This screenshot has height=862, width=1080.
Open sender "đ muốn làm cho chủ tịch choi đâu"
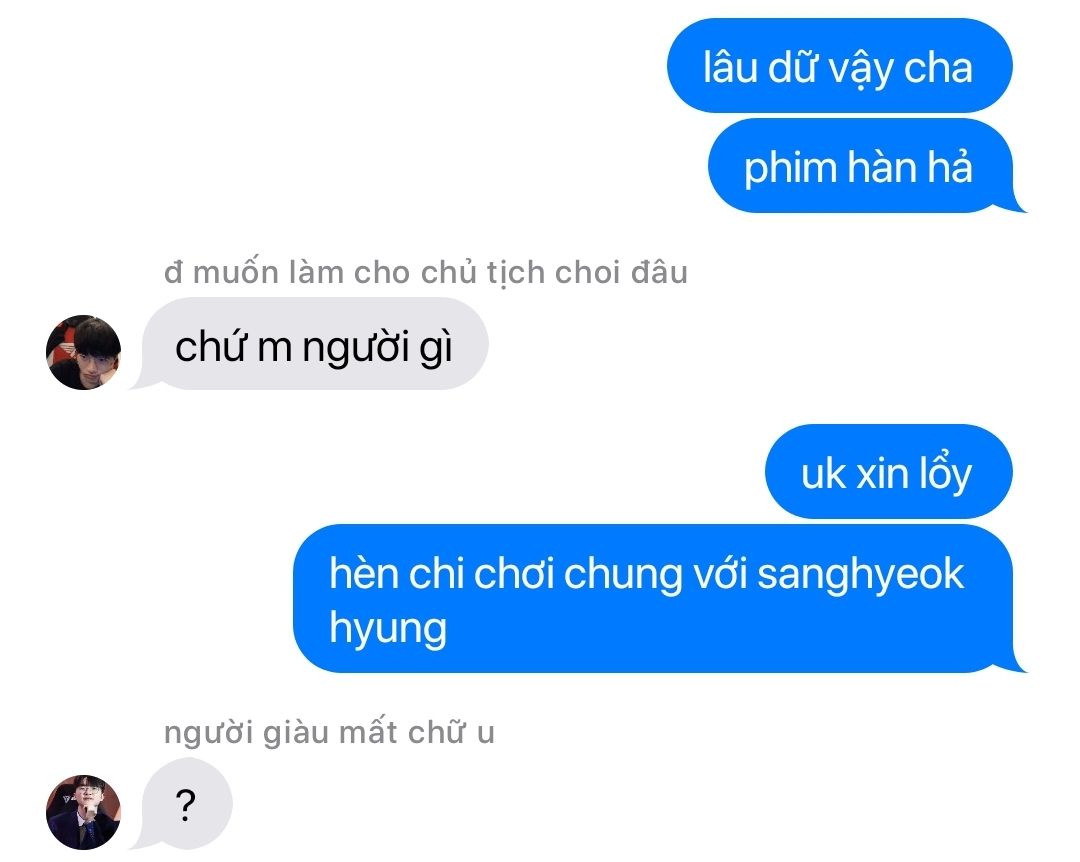coord(426,272)
